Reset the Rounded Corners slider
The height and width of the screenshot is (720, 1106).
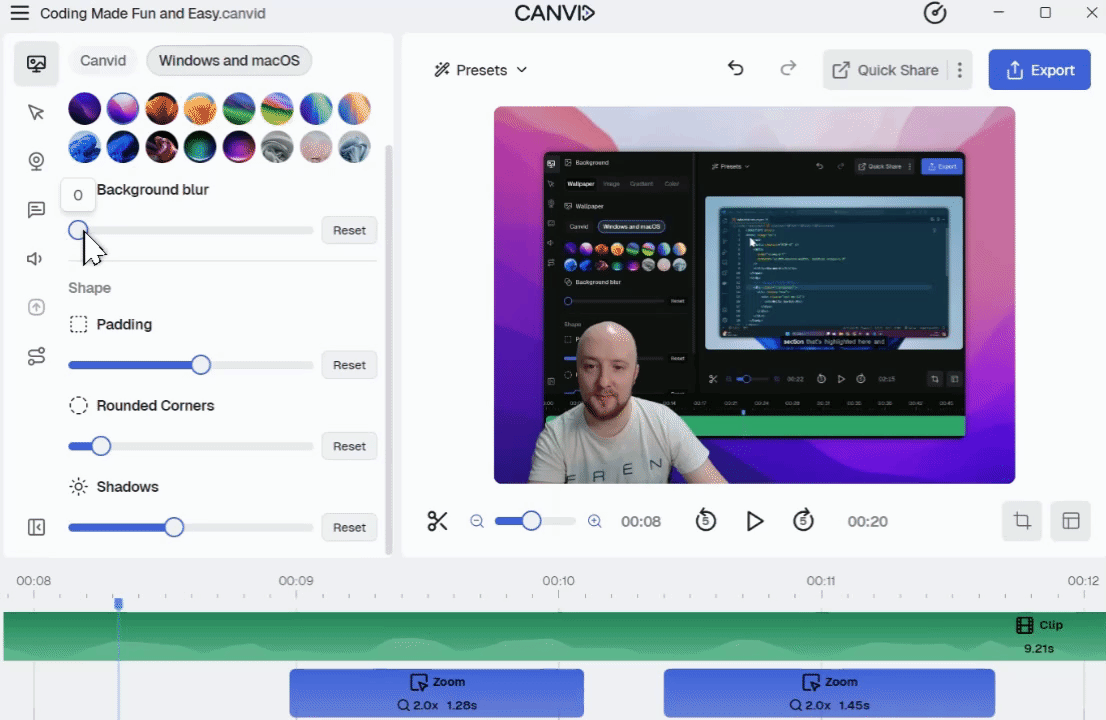349,446
